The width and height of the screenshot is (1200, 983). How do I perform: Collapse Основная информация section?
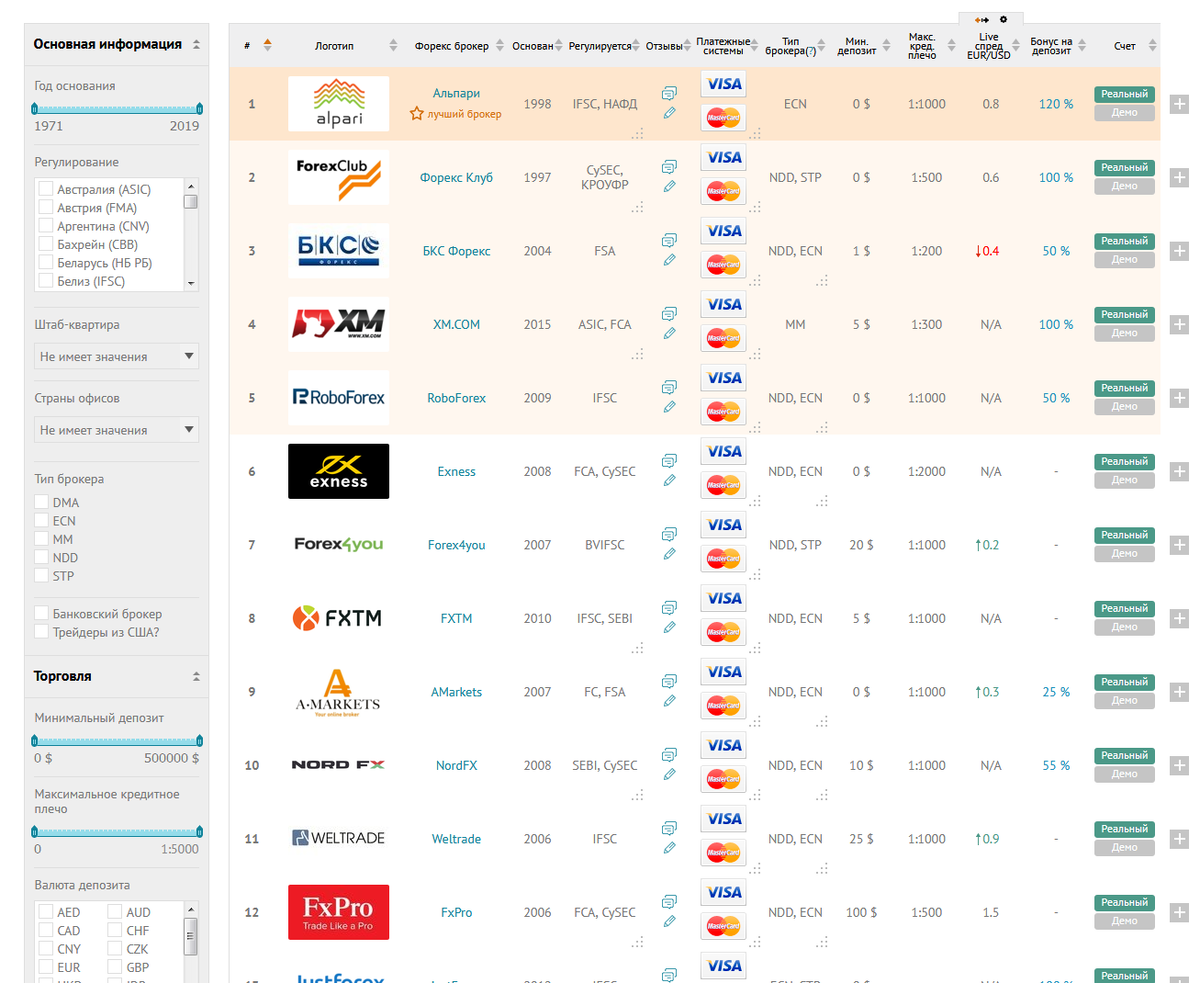click(x=196, y=45)
